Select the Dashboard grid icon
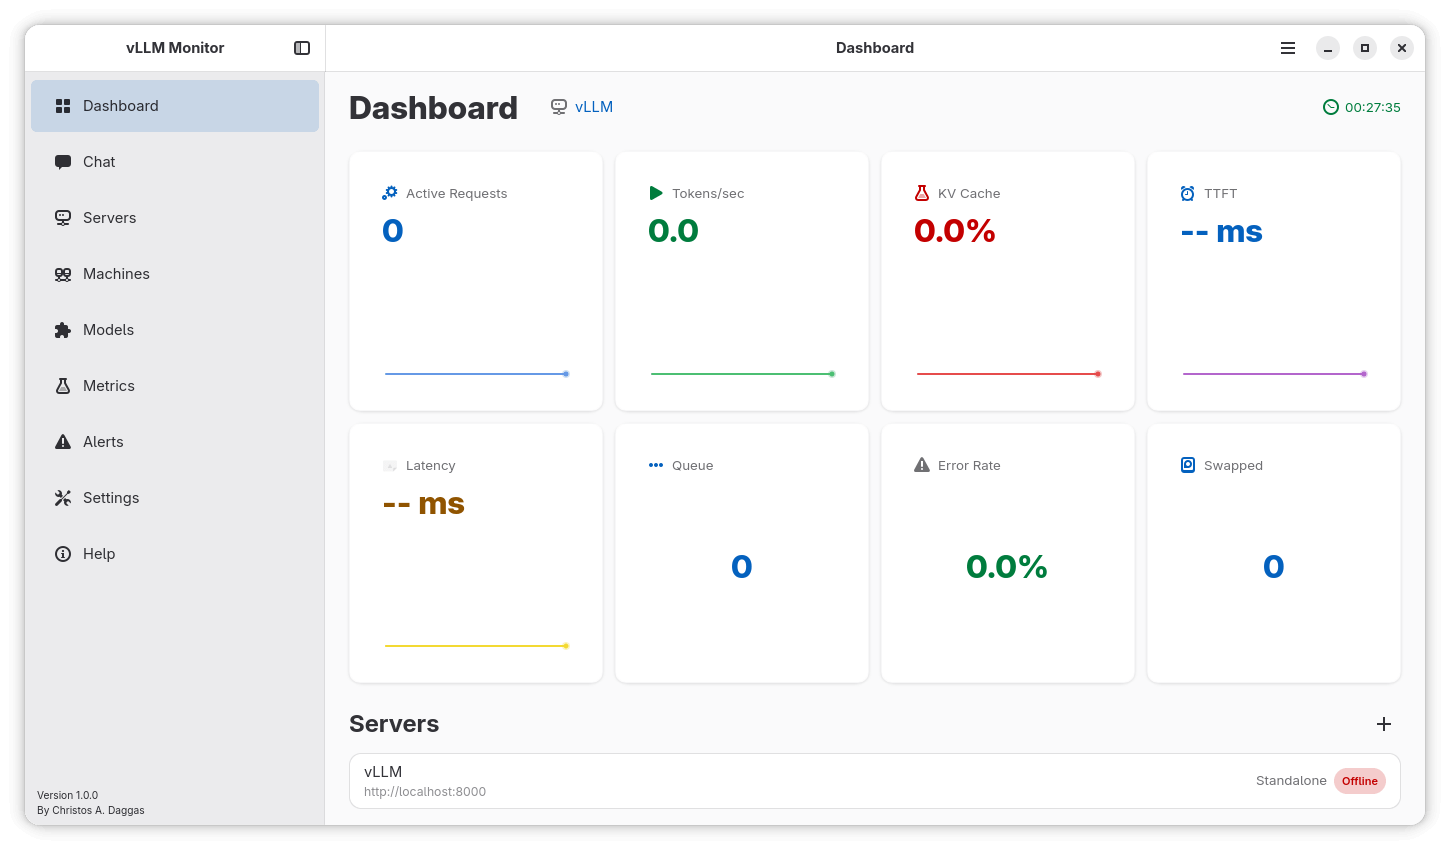This screenshot has width=1450, height=850. (63, 106)
